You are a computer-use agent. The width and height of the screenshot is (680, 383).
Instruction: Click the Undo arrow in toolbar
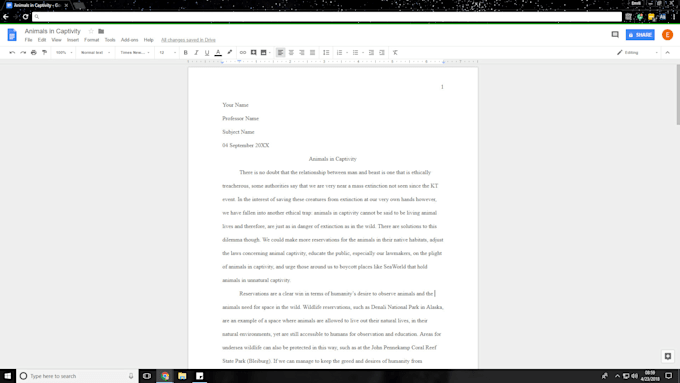(12, 52)
